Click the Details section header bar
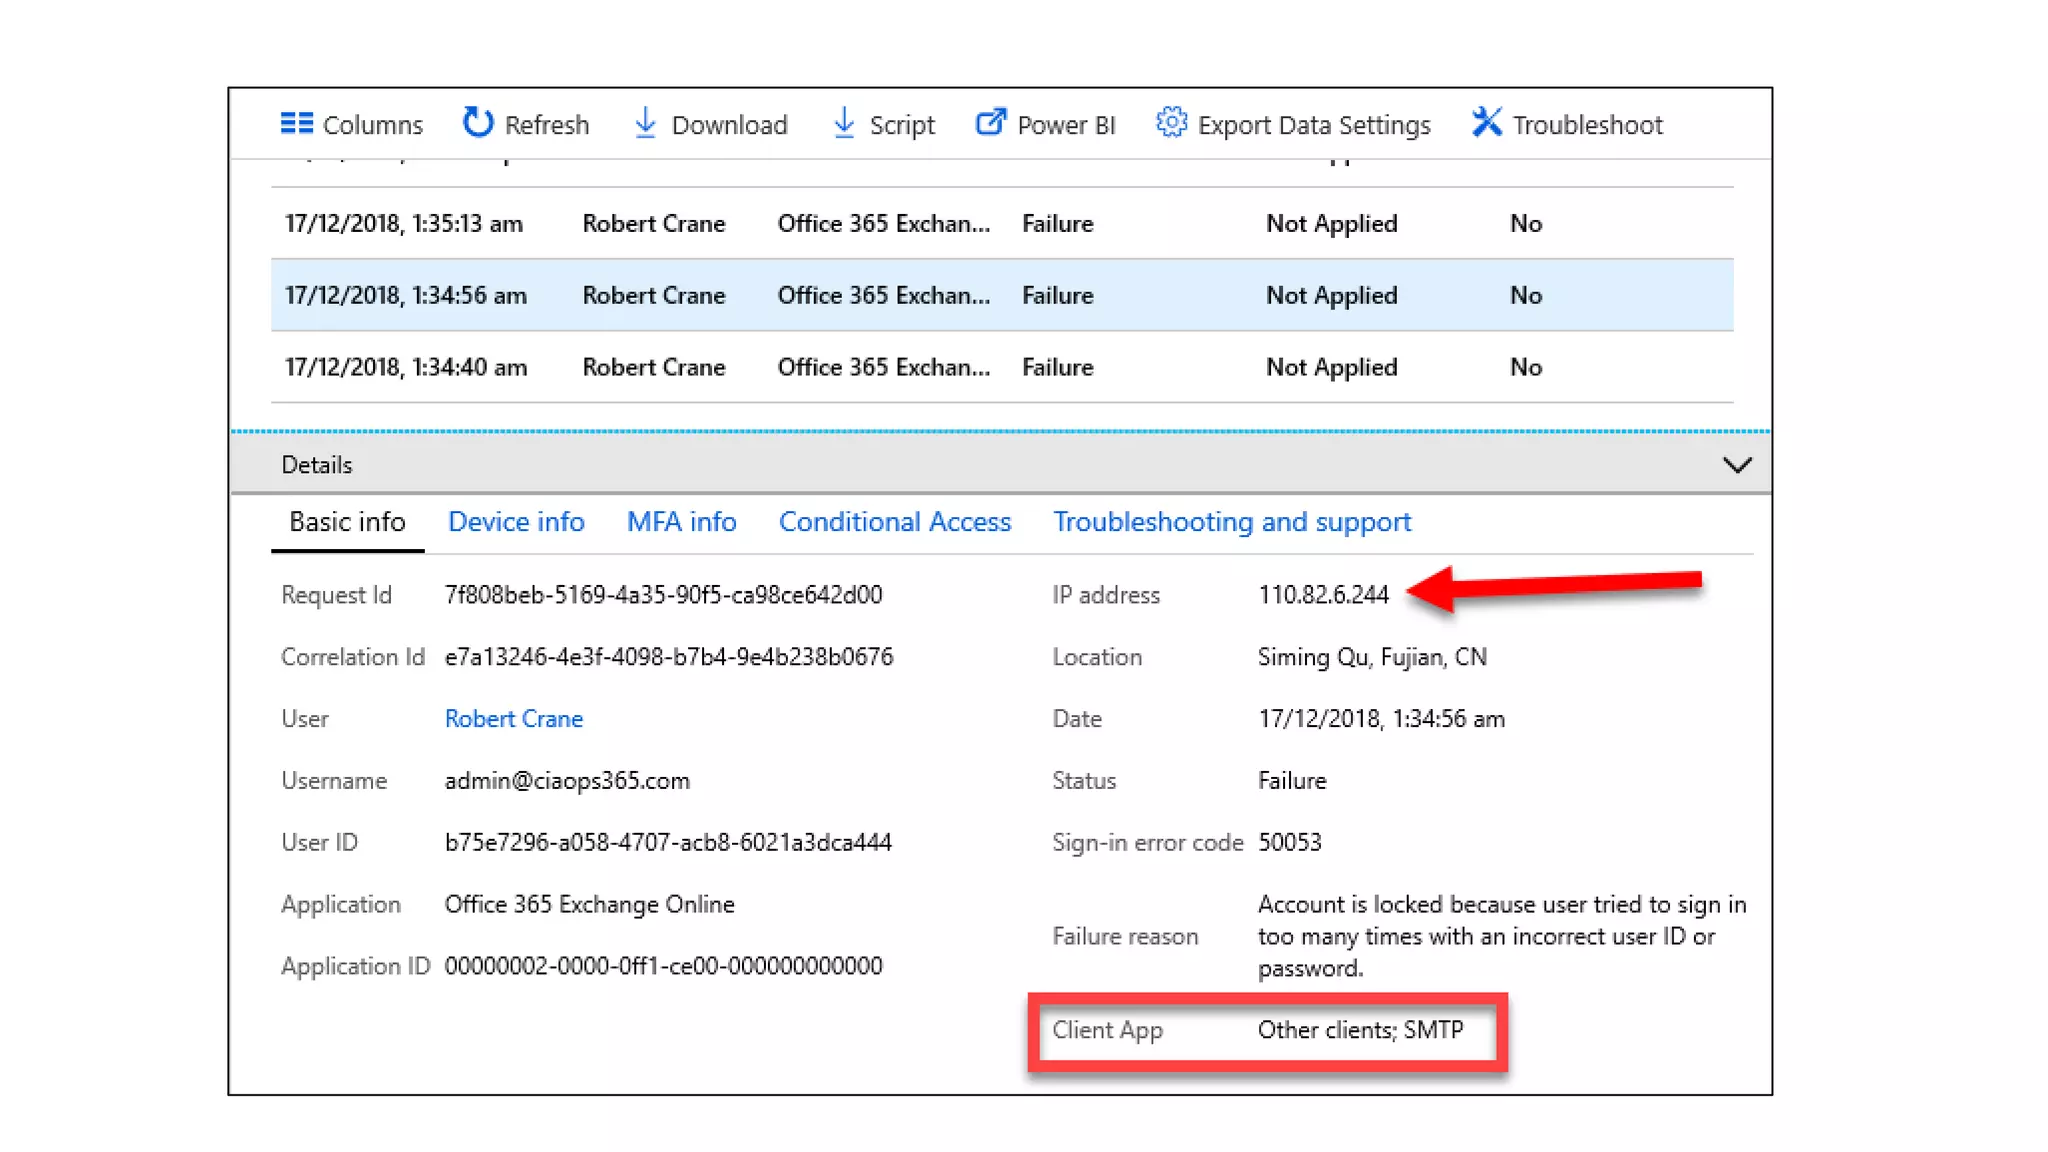 [900, 465]
